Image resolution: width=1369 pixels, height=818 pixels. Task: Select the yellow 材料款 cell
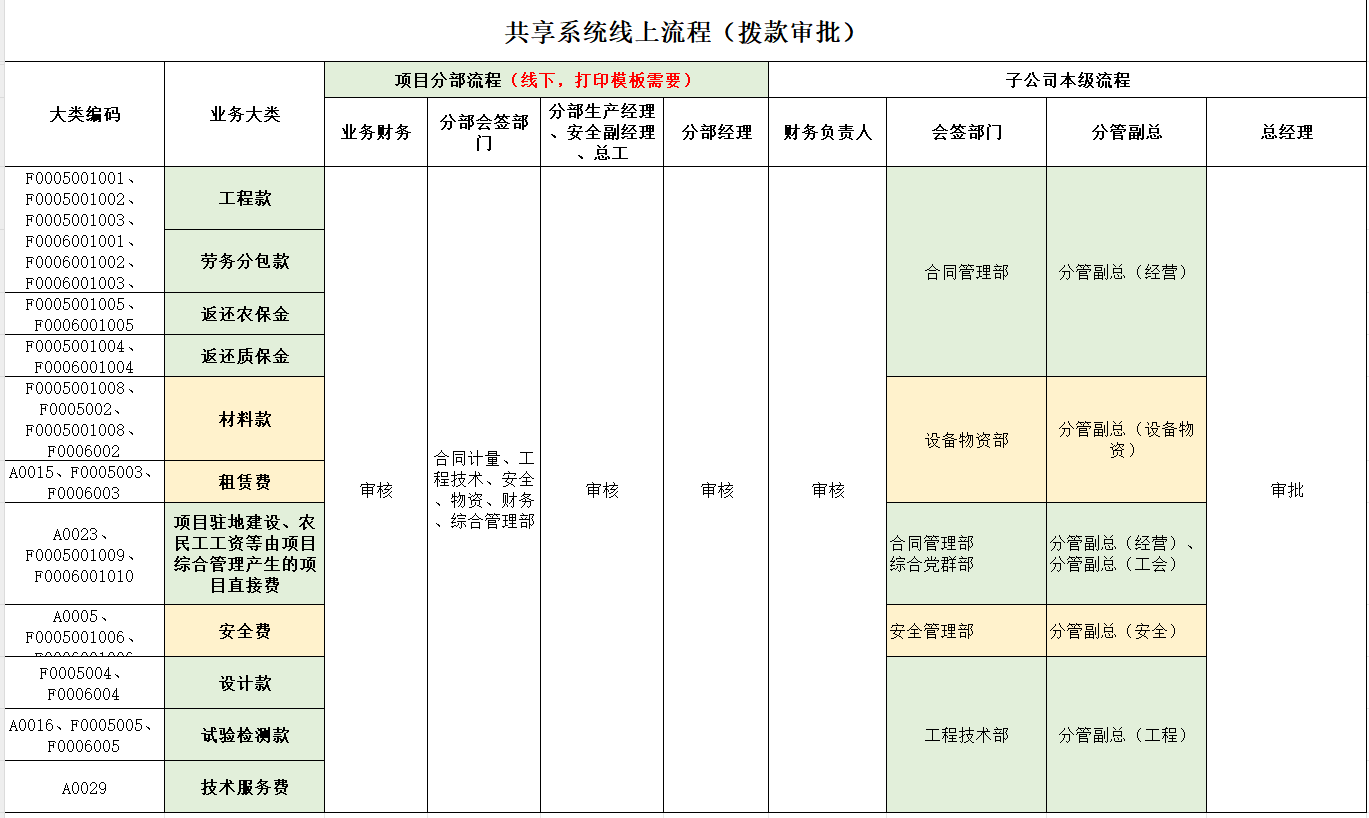pos(245,419)
